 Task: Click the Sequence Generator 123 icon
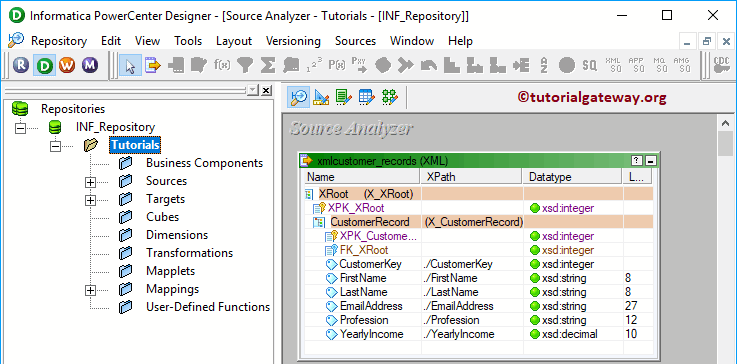(314, 65)
